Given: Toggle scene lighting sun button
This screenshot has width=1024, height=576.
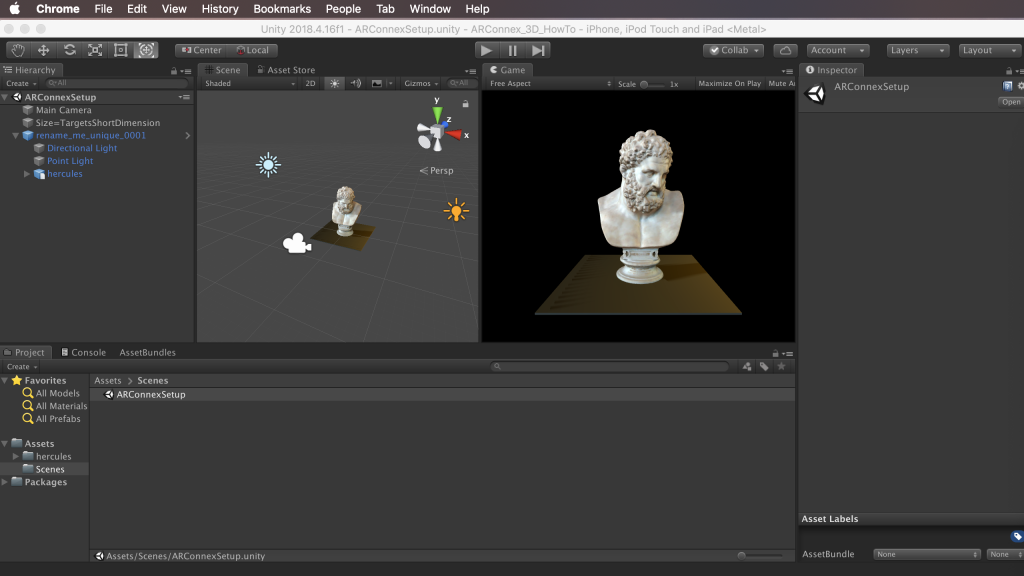Looking at the screenshot, I should 334,84.
